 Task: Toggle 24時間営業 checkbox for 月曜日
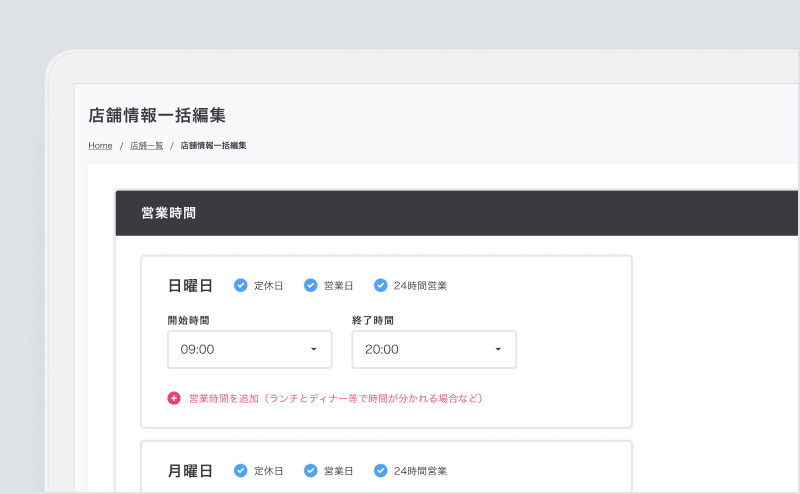point(380,471)
